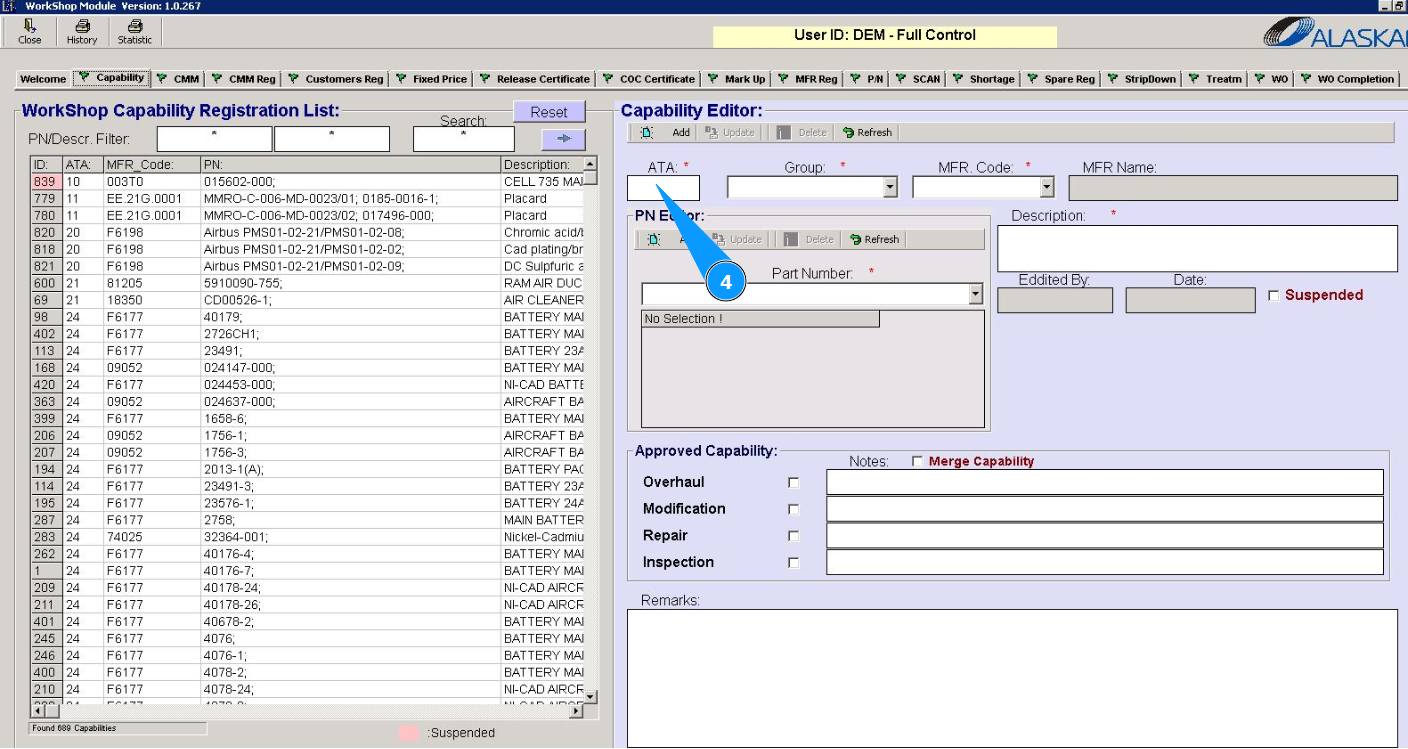This screenshot has height=749, width=1408.
Task: Click Refresh in the Capability Editor toolbar
Action: point(867,133)
